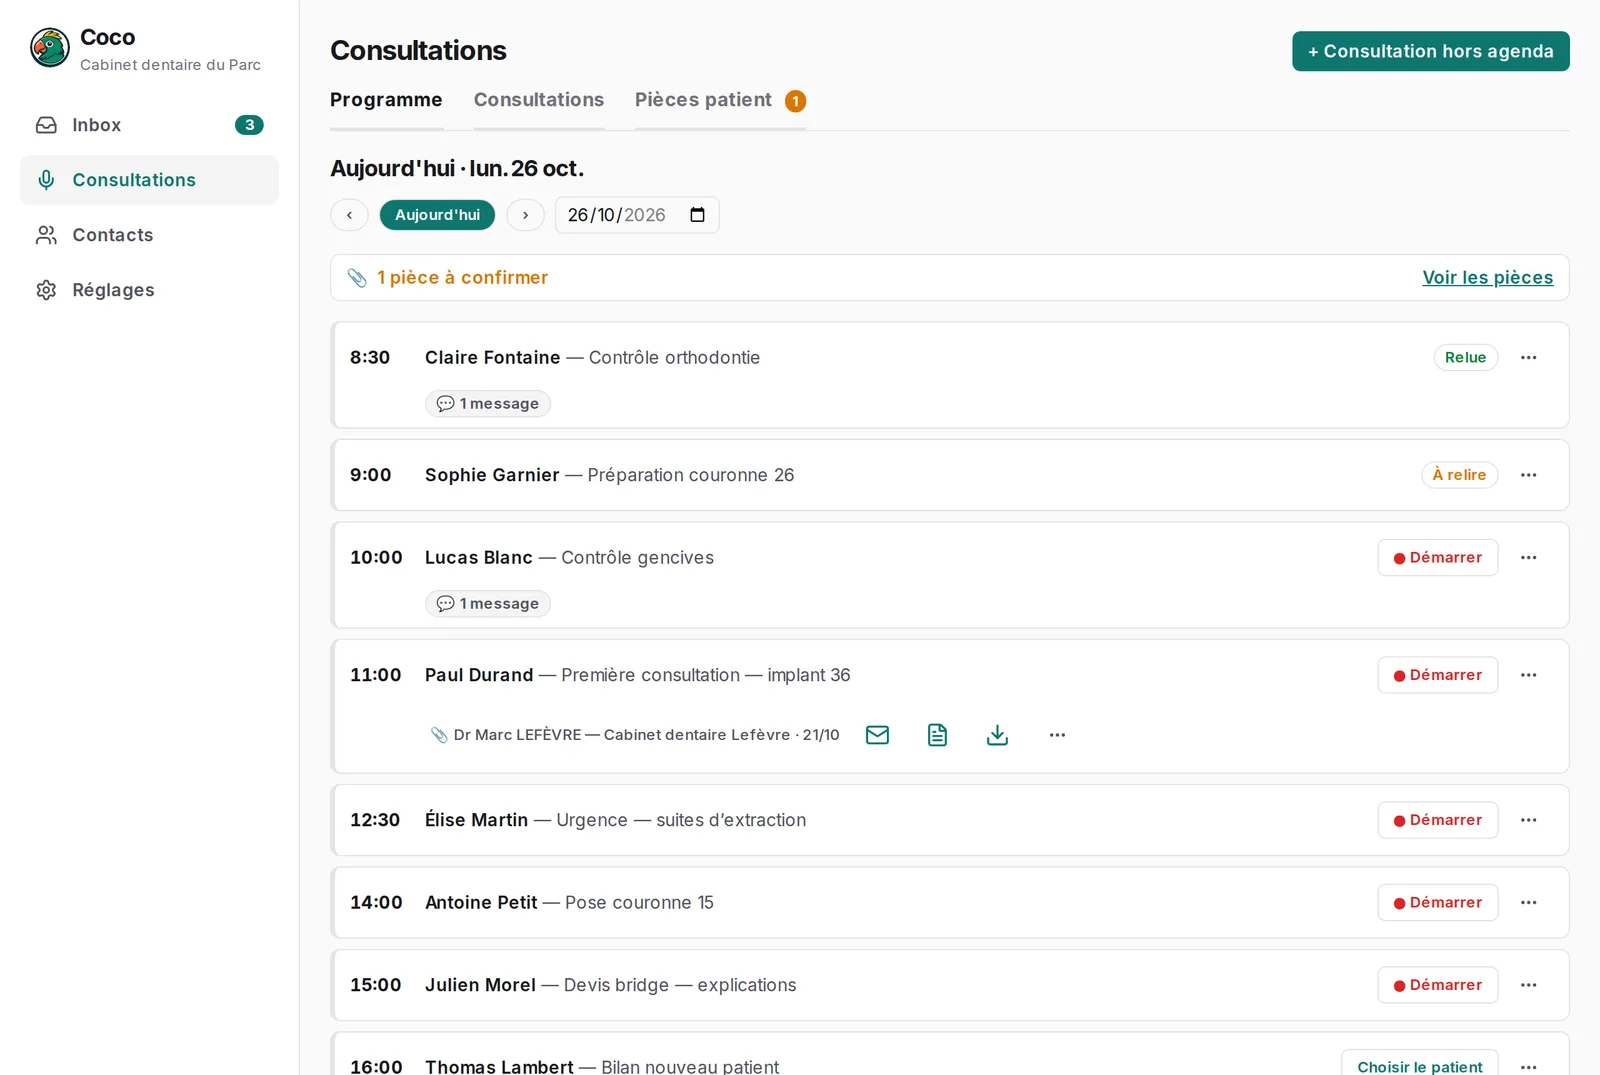This screenshot has width=1600, height=1075.
Task: Click the Relue status badge for Claire Fontaine
Action: point(1466,358)
